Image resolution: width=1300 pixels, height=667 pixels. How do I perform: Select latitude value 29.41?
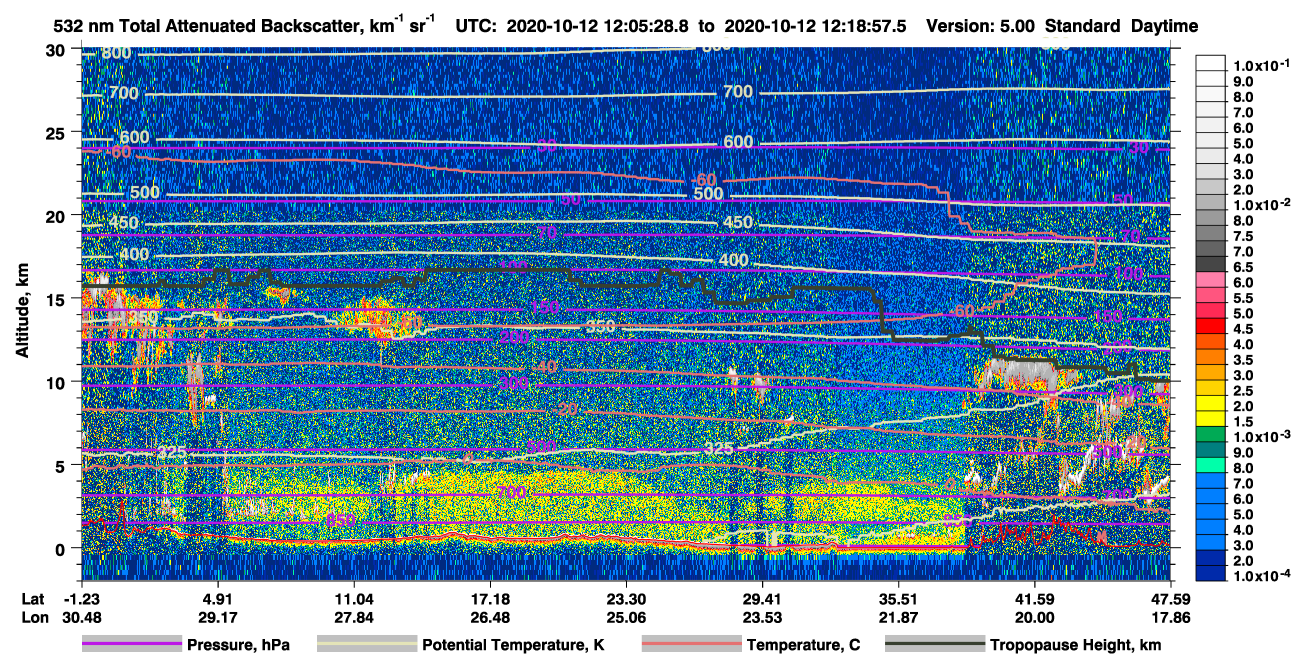(762, 599)
